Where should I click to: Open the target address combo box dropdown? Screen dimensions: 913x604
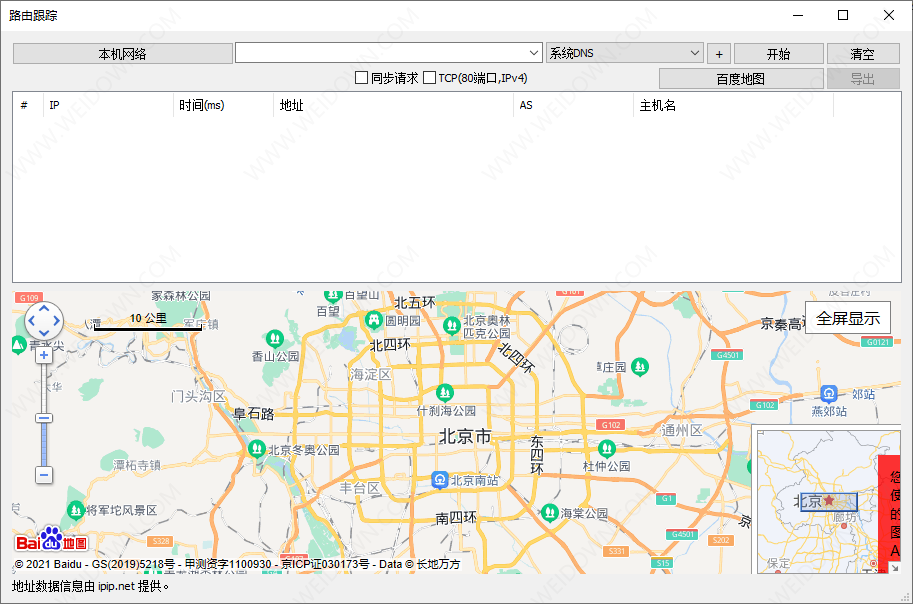(534, 53)
